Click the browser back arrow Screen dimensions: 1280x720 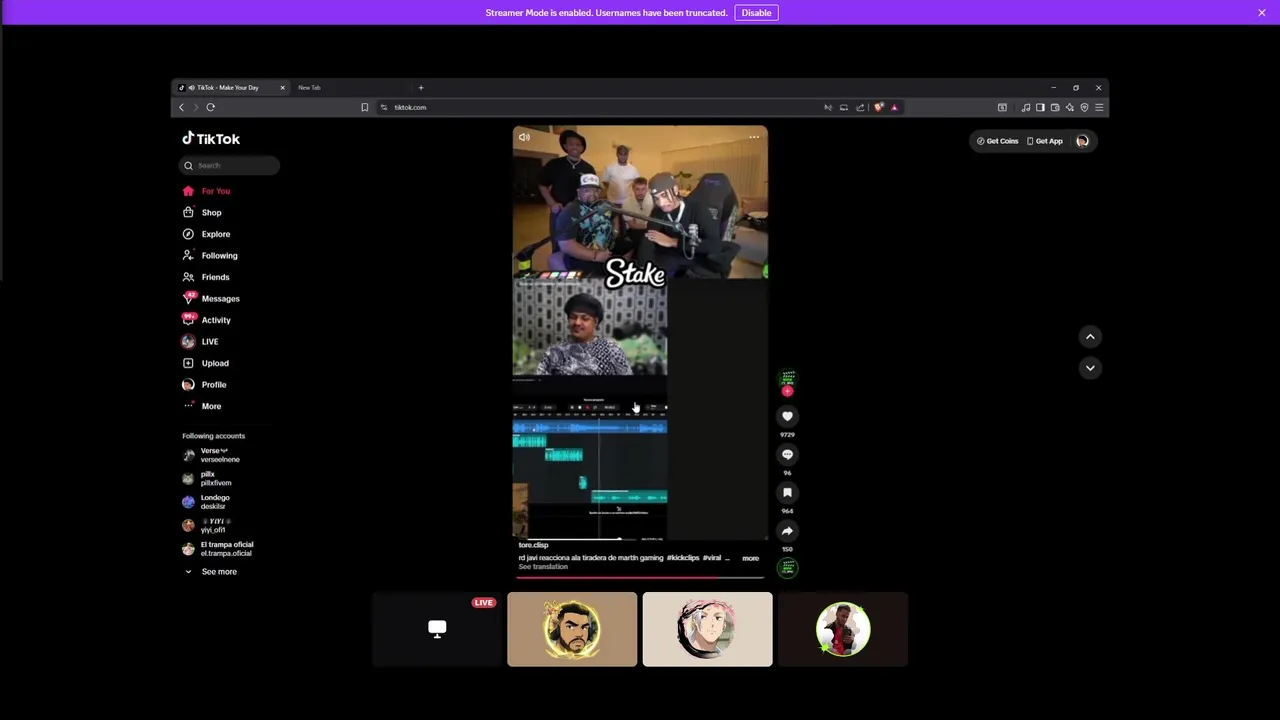(x=182, y=107)
